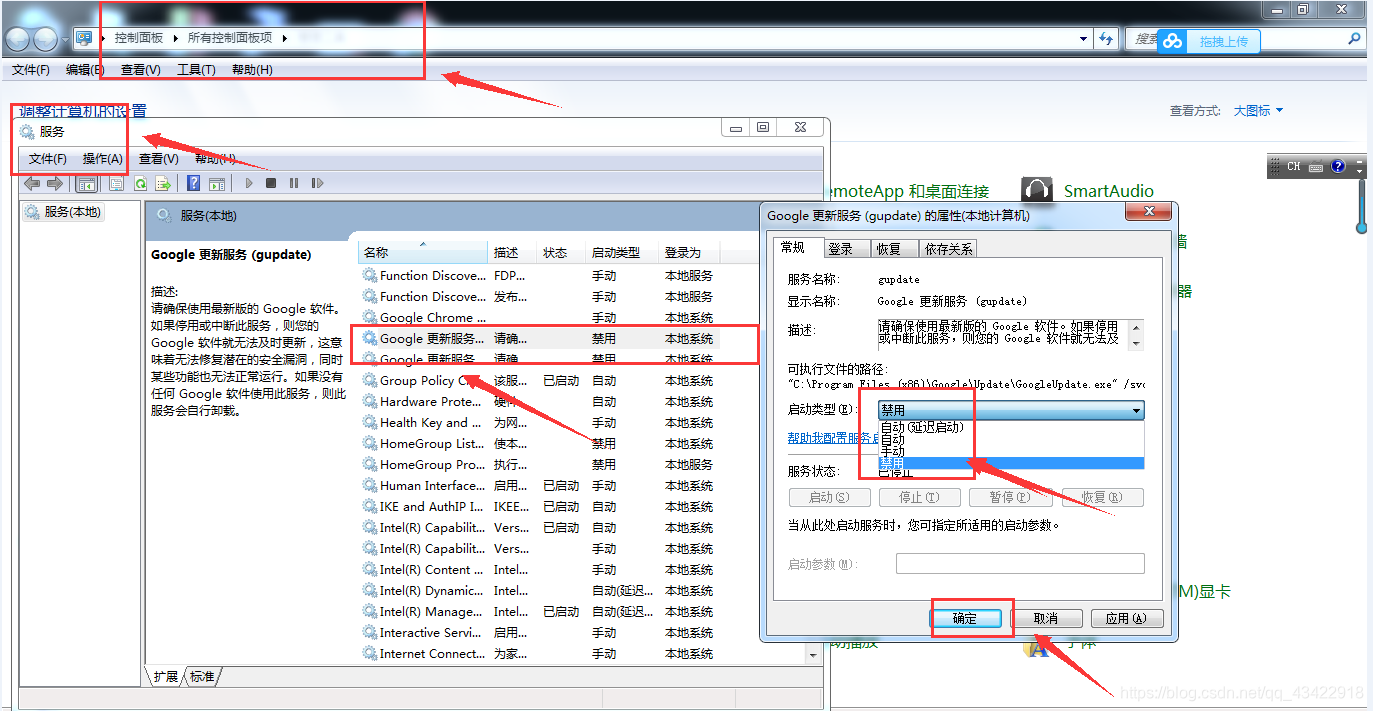This screenshot has height=711, width=1373.
Task: Click the CH language indicator on language bar
Action: [x=1294, y=167]
